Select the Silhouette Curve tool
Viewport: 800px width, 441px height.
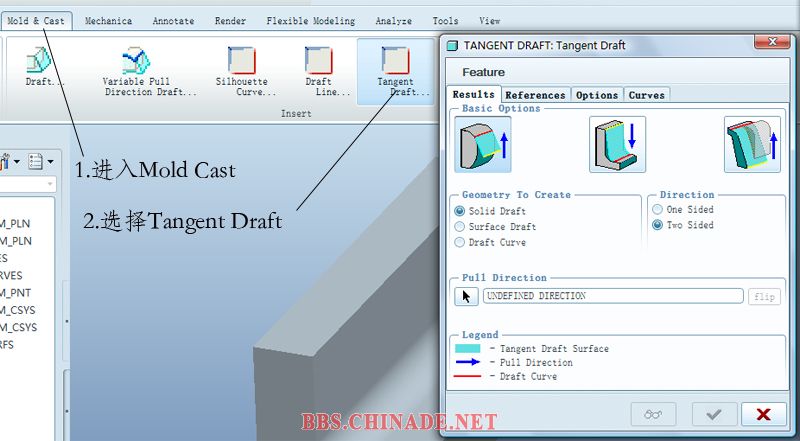(x=245, y=71)
